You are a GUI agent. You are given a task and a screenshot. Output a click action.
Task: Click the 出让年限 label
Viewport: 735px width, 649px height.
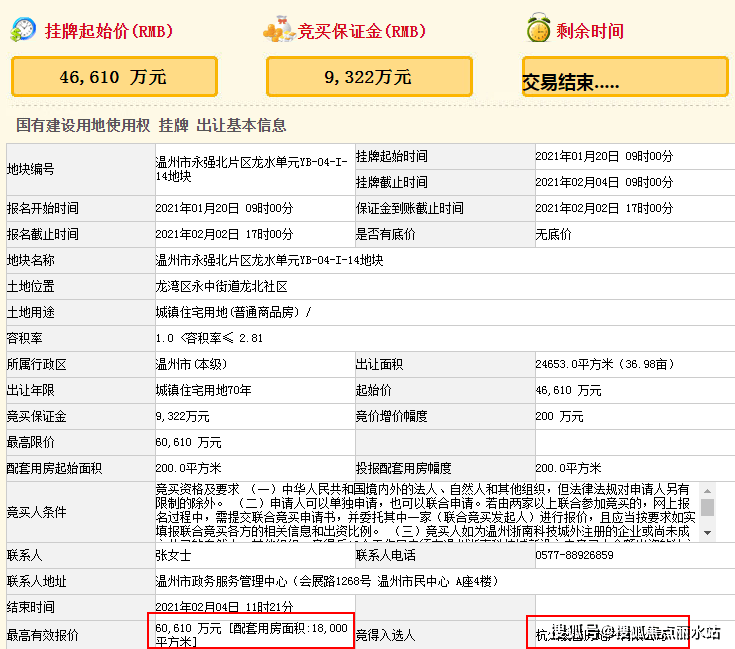coord(30,390)
